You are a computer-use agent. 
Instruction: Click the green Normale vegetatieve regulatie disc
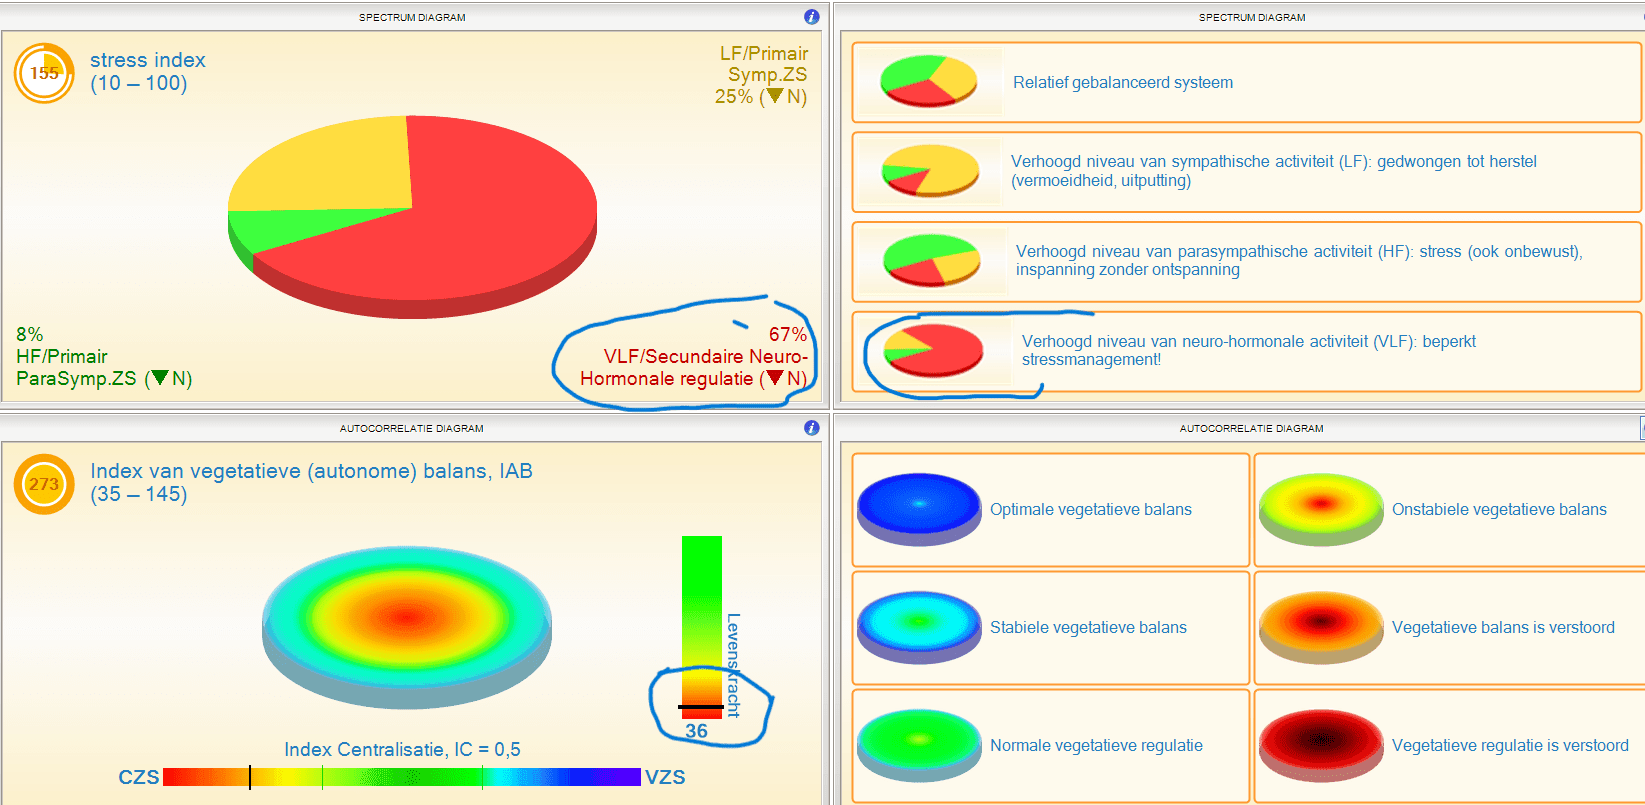pyautogui.click(x=919, y=745)
